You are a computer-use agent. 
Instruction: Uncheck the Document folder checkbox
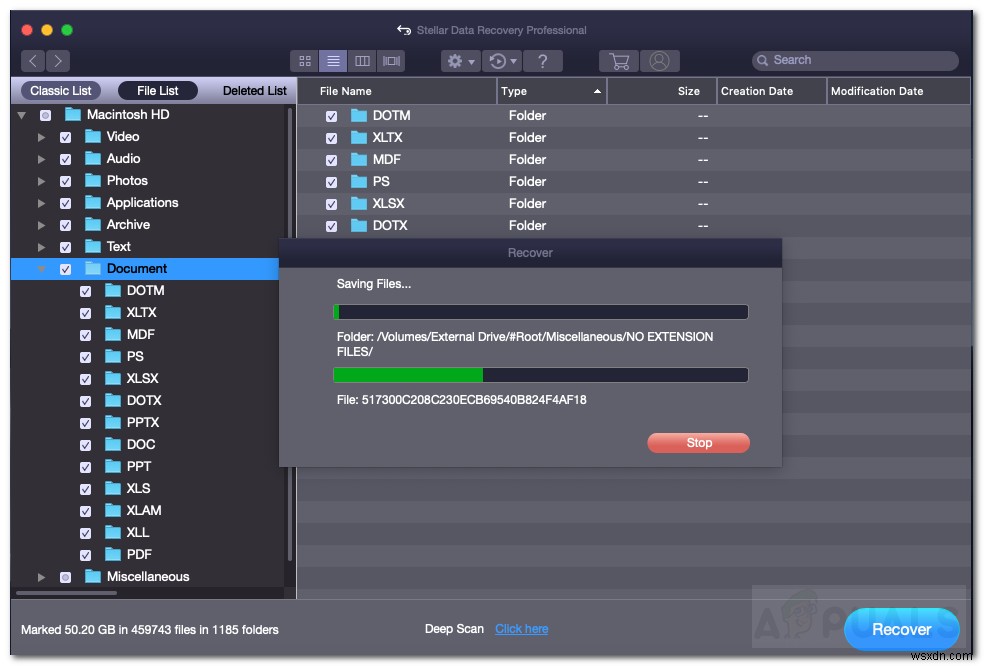pyautogui.click(x=65, y=269)
